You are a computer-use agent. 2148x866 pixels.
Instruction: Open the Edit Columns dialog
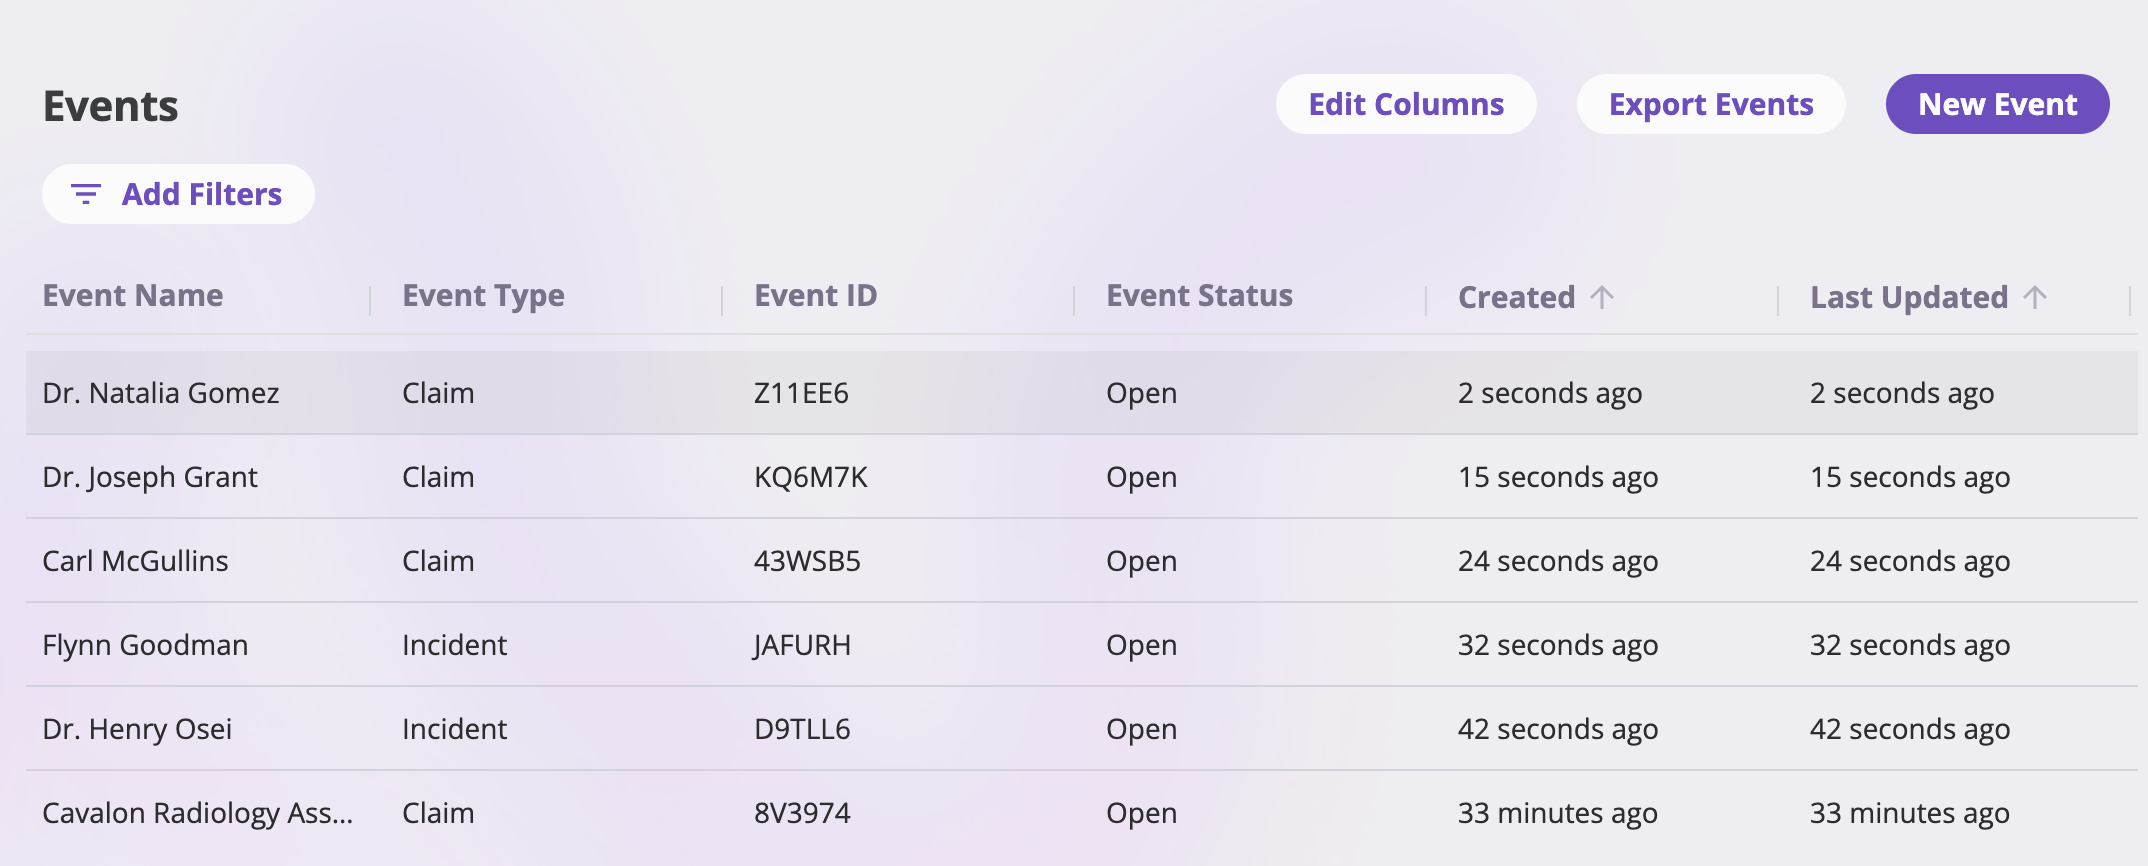[1406, 104]
